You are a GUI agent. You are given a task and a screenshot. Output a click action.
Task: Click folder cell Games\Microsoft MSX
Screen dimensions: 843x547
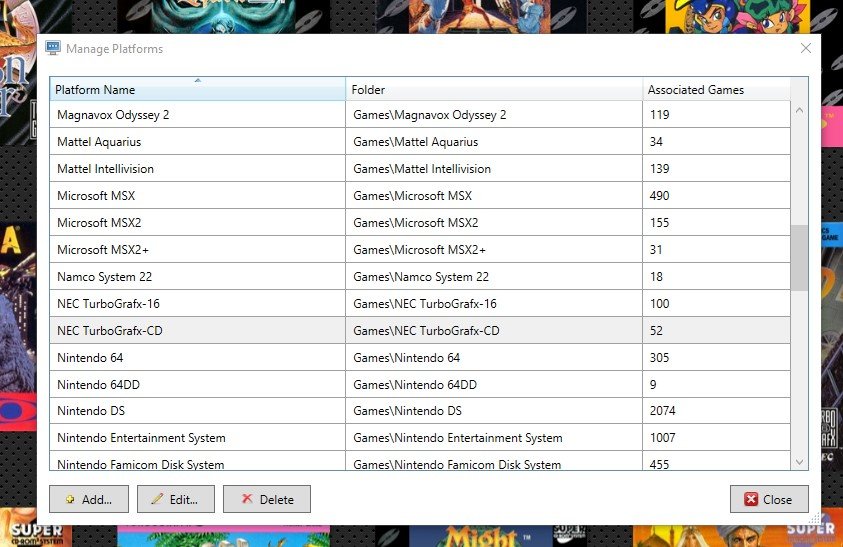point(494,195)
